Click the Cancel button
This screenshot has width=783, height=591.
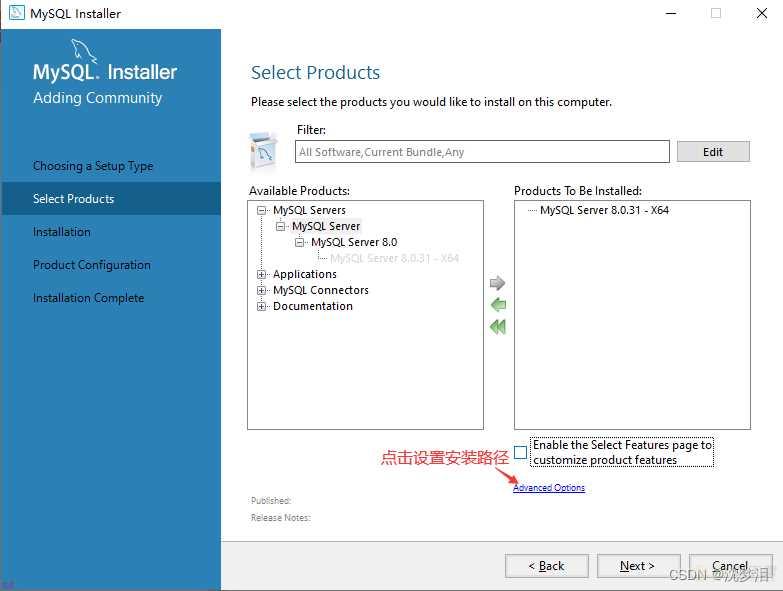pyautogui.click(x=730, y=566)
